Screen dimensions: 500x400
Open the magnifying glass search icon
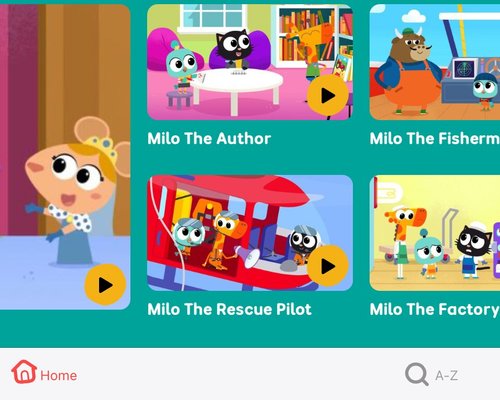tap(417, 375)
